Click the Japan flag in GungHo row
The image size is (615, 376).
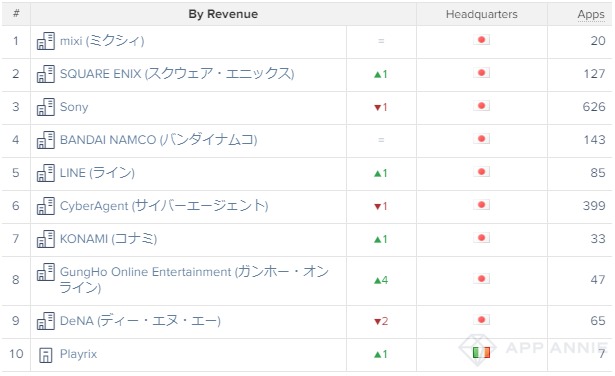click(x=481, y=278)
